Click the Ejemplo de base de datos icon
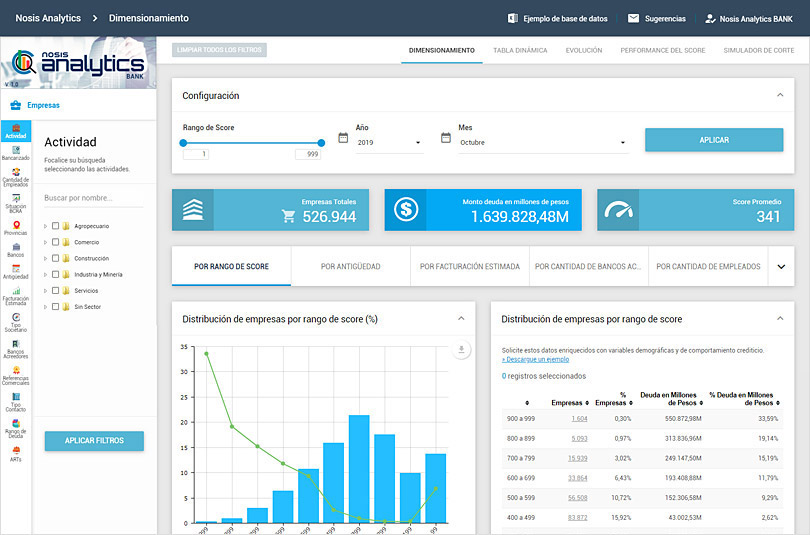The height and width of the screenshot is (535, 810). (x=512, y=18)
